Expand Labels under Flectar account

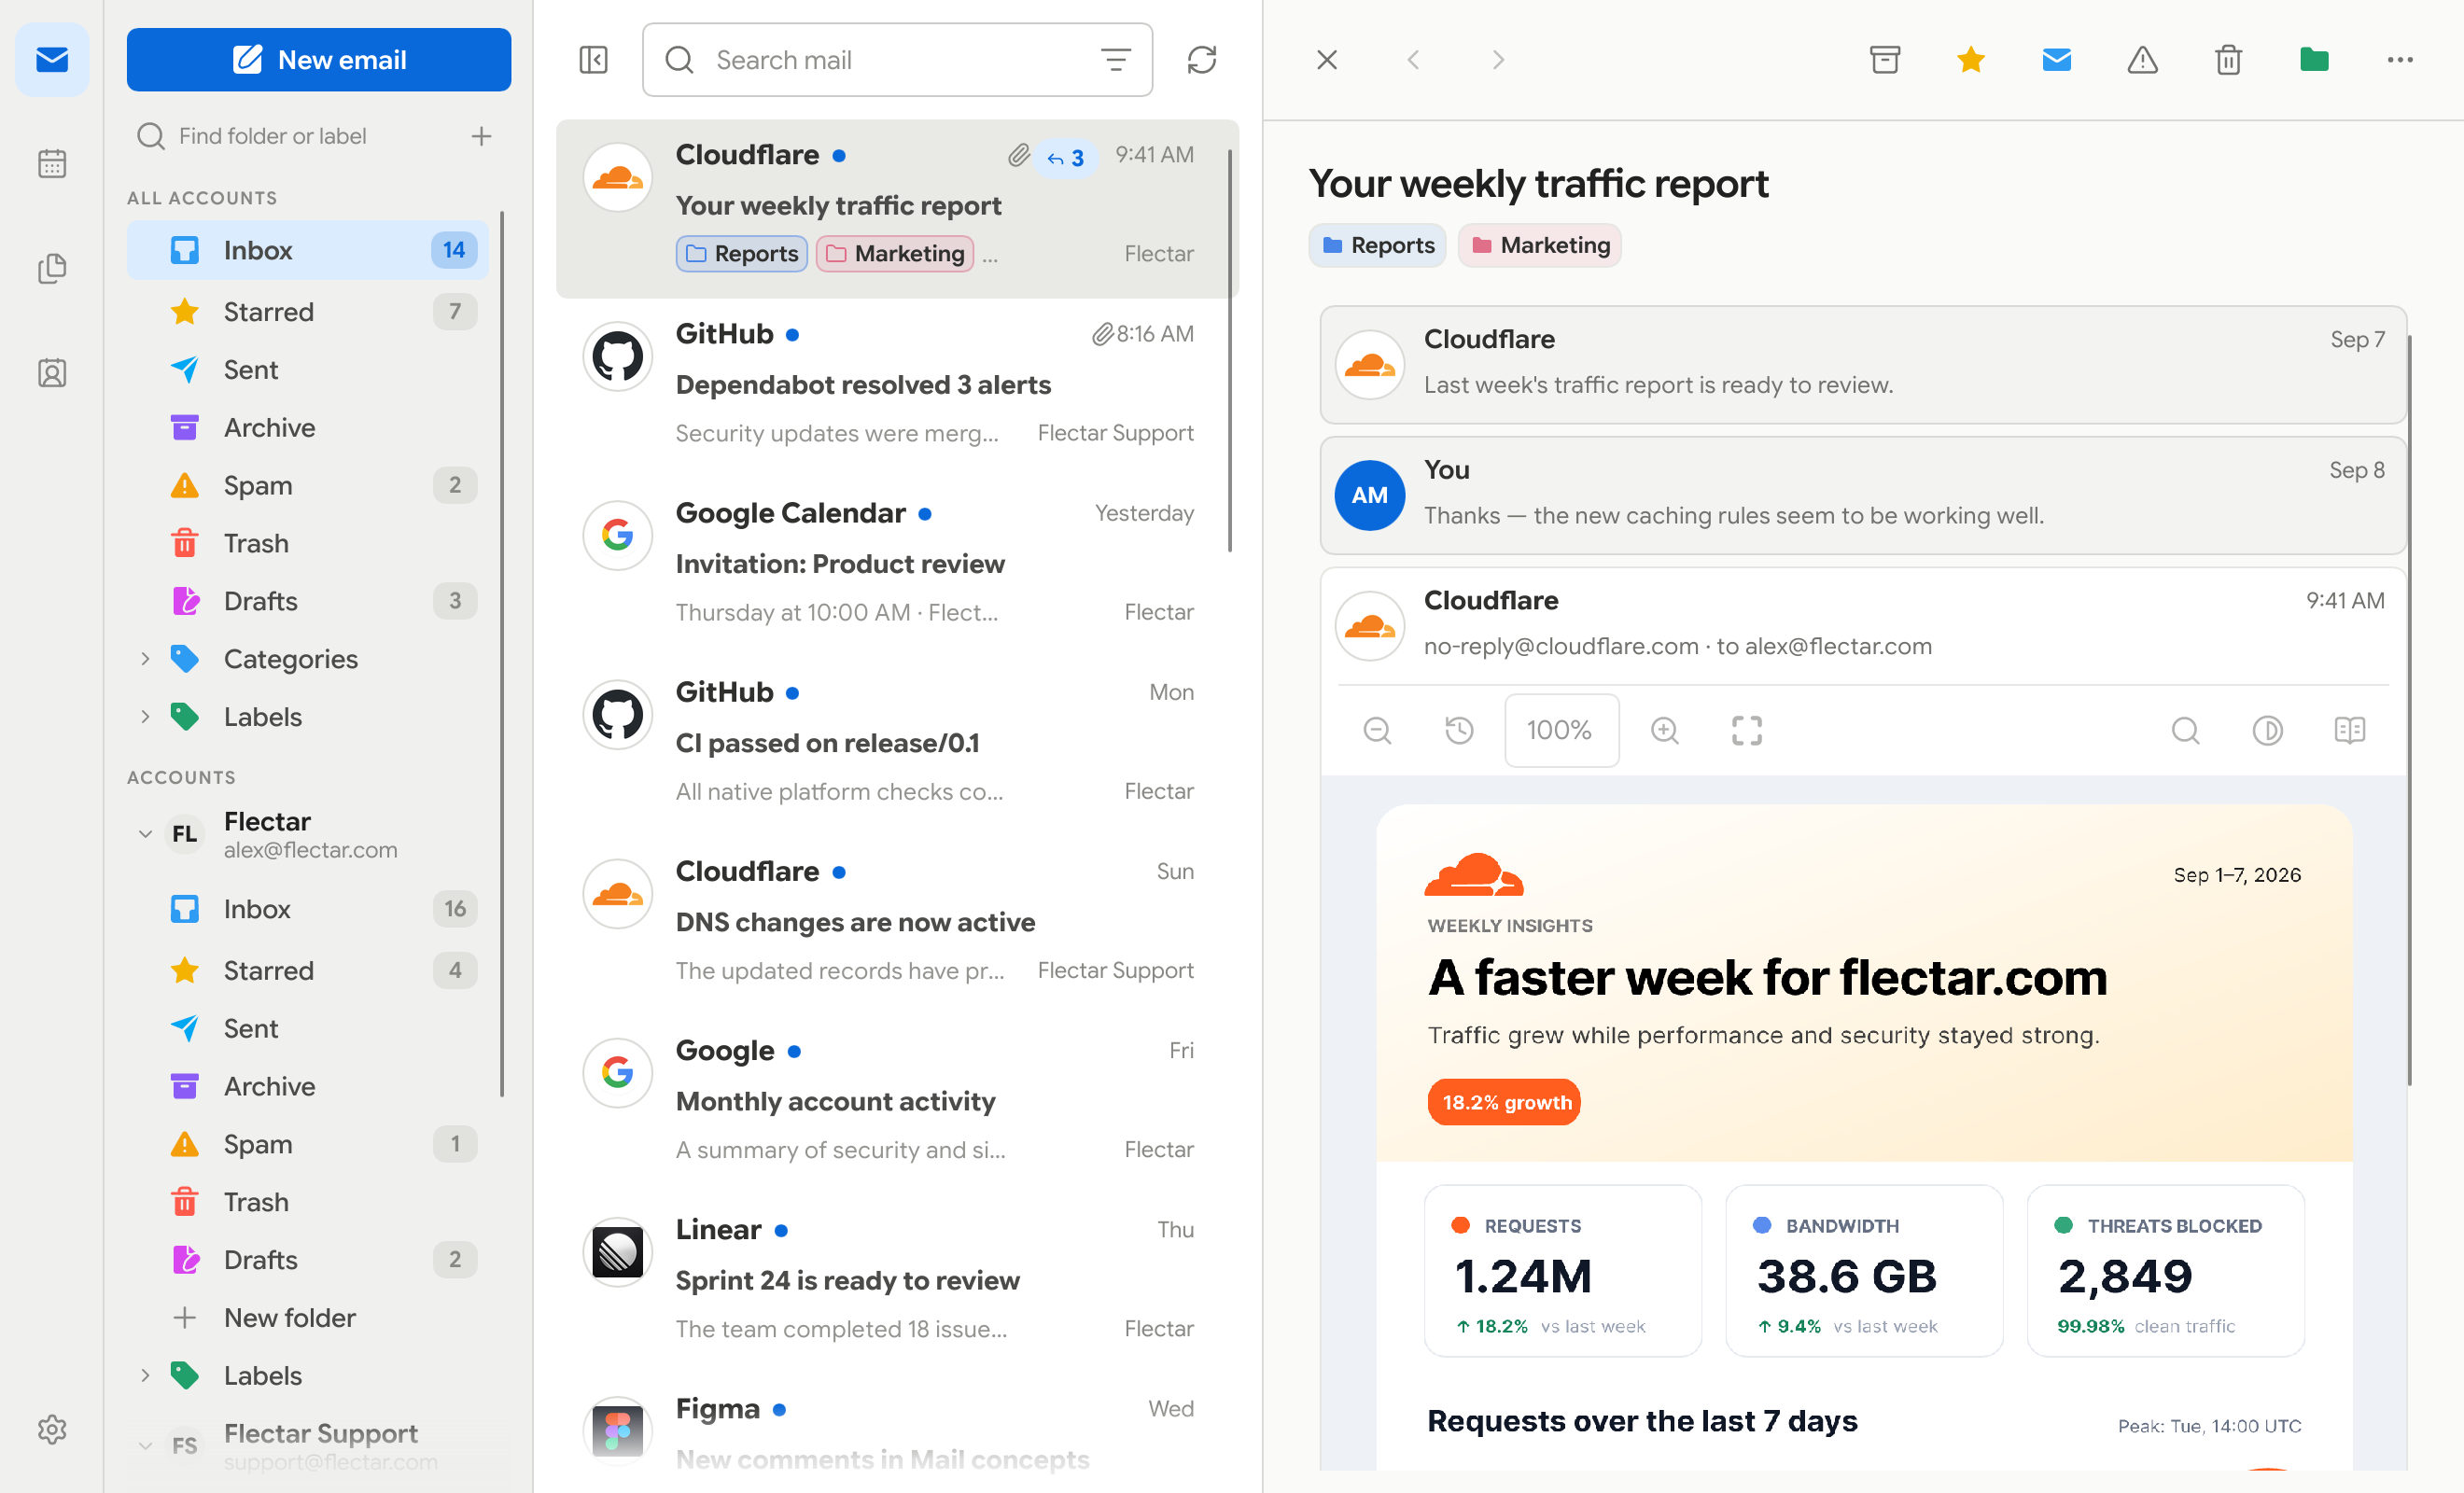(145, 1376)
